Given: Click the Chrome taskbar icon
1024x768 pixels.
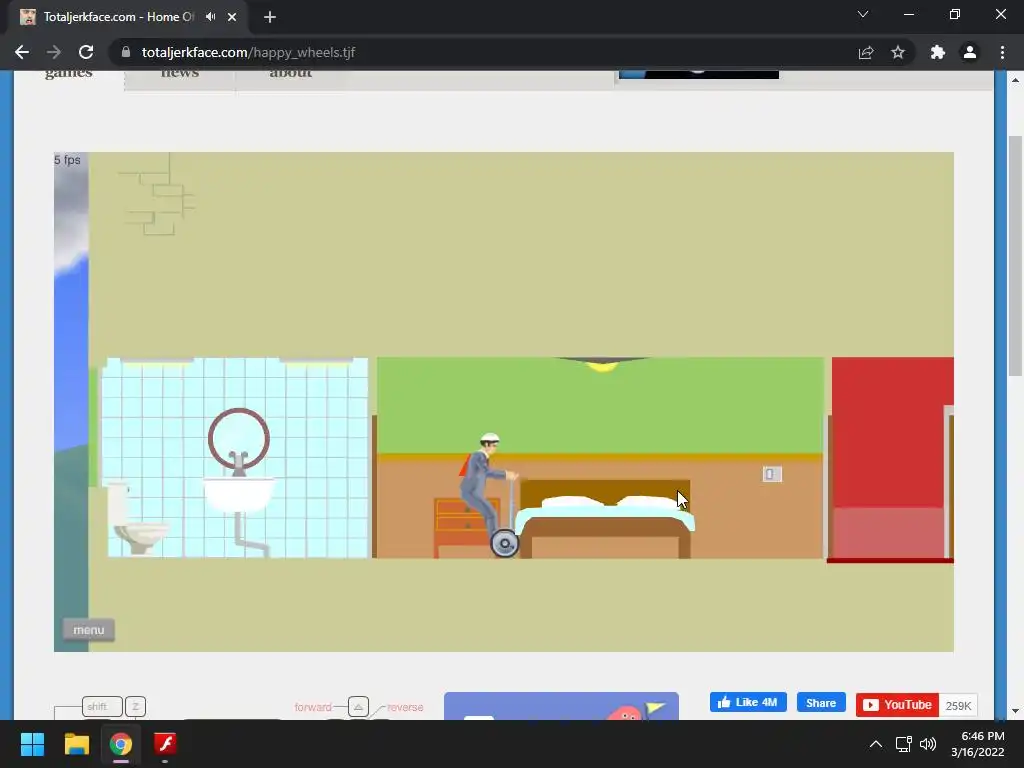Looking at the screenshot, I should point(121,744).
